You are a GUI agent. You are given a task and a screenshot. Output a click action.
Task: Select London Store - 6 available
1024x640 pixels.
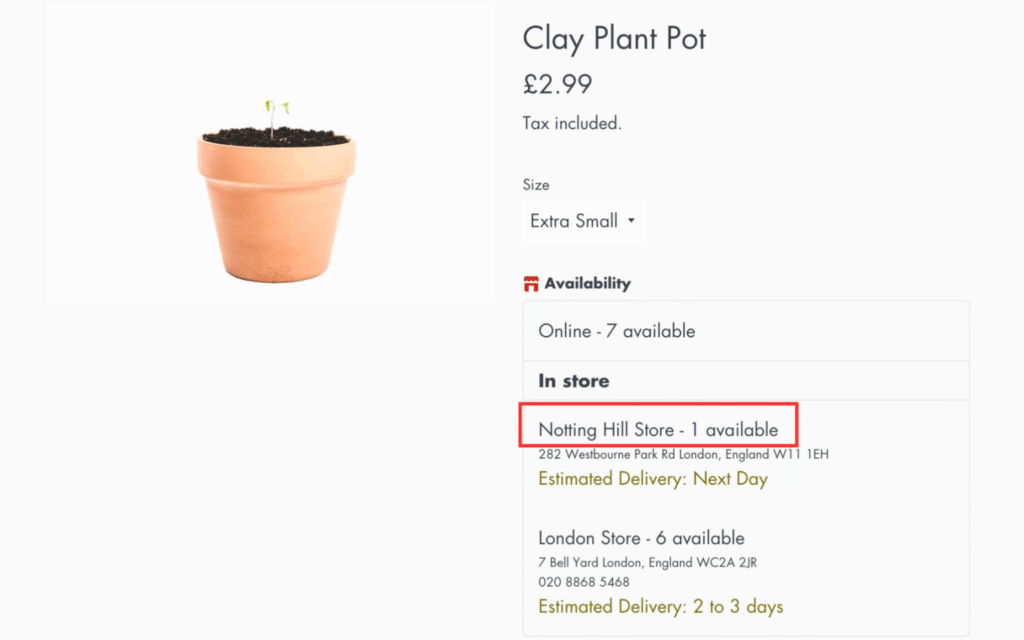click(641, 538)
